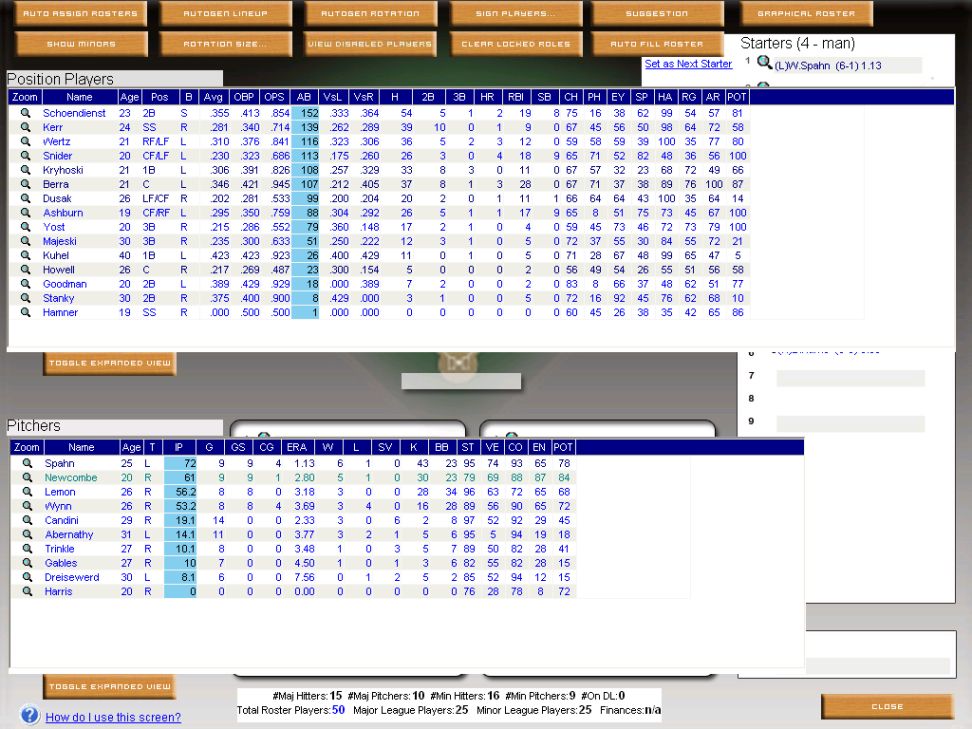Click the magnifier for Hamner
The height and width of the screenshot is (729, 972).
(25, 312)
